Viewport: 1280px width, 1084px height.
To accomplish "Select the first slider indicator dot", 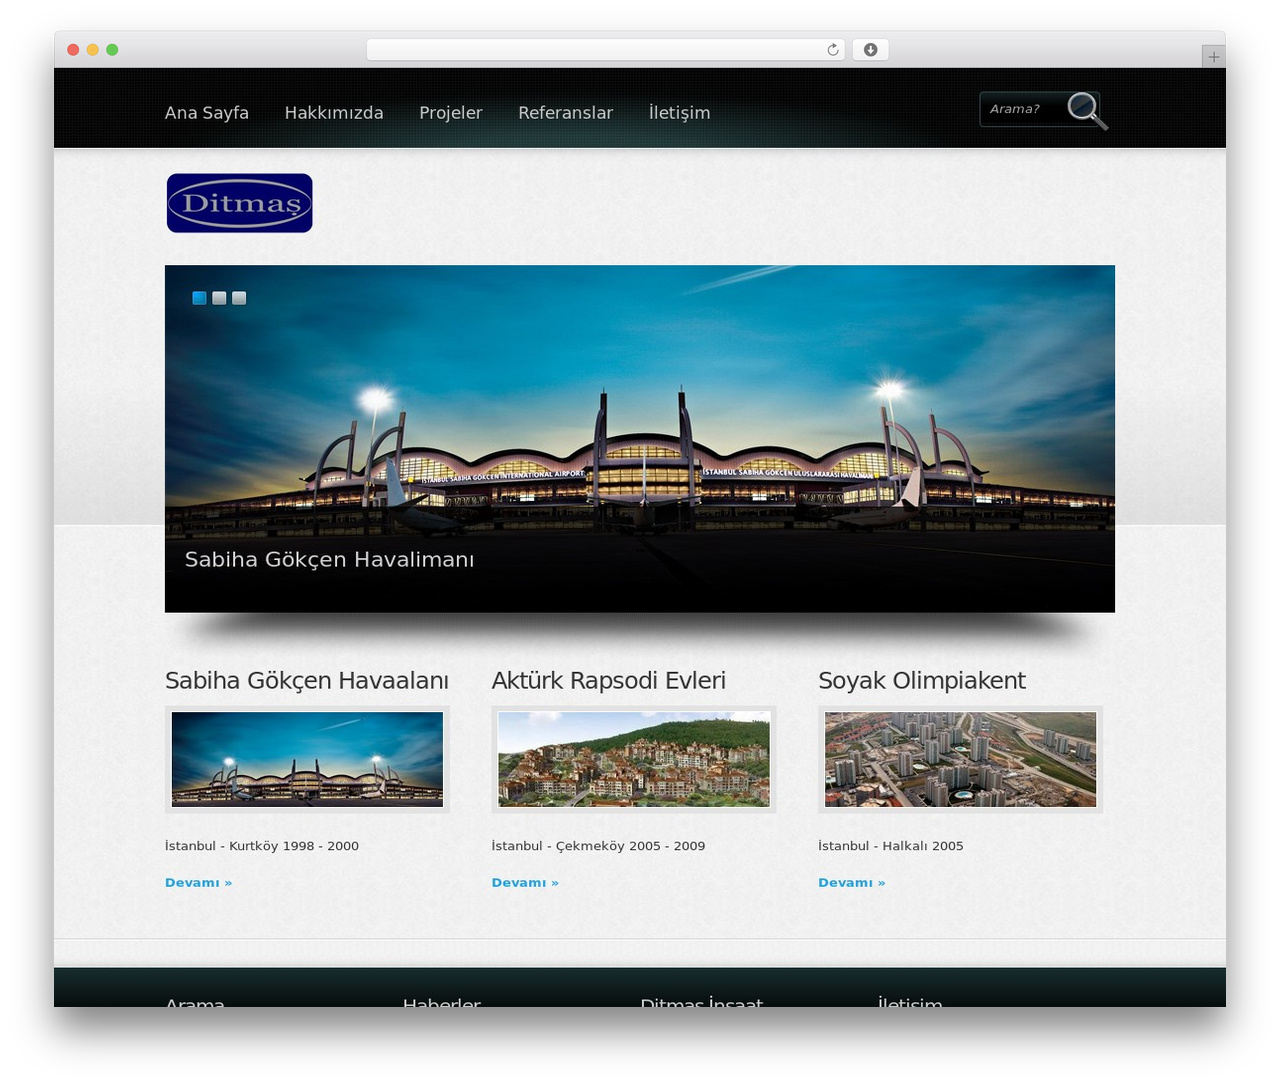I will coord(199,298).
